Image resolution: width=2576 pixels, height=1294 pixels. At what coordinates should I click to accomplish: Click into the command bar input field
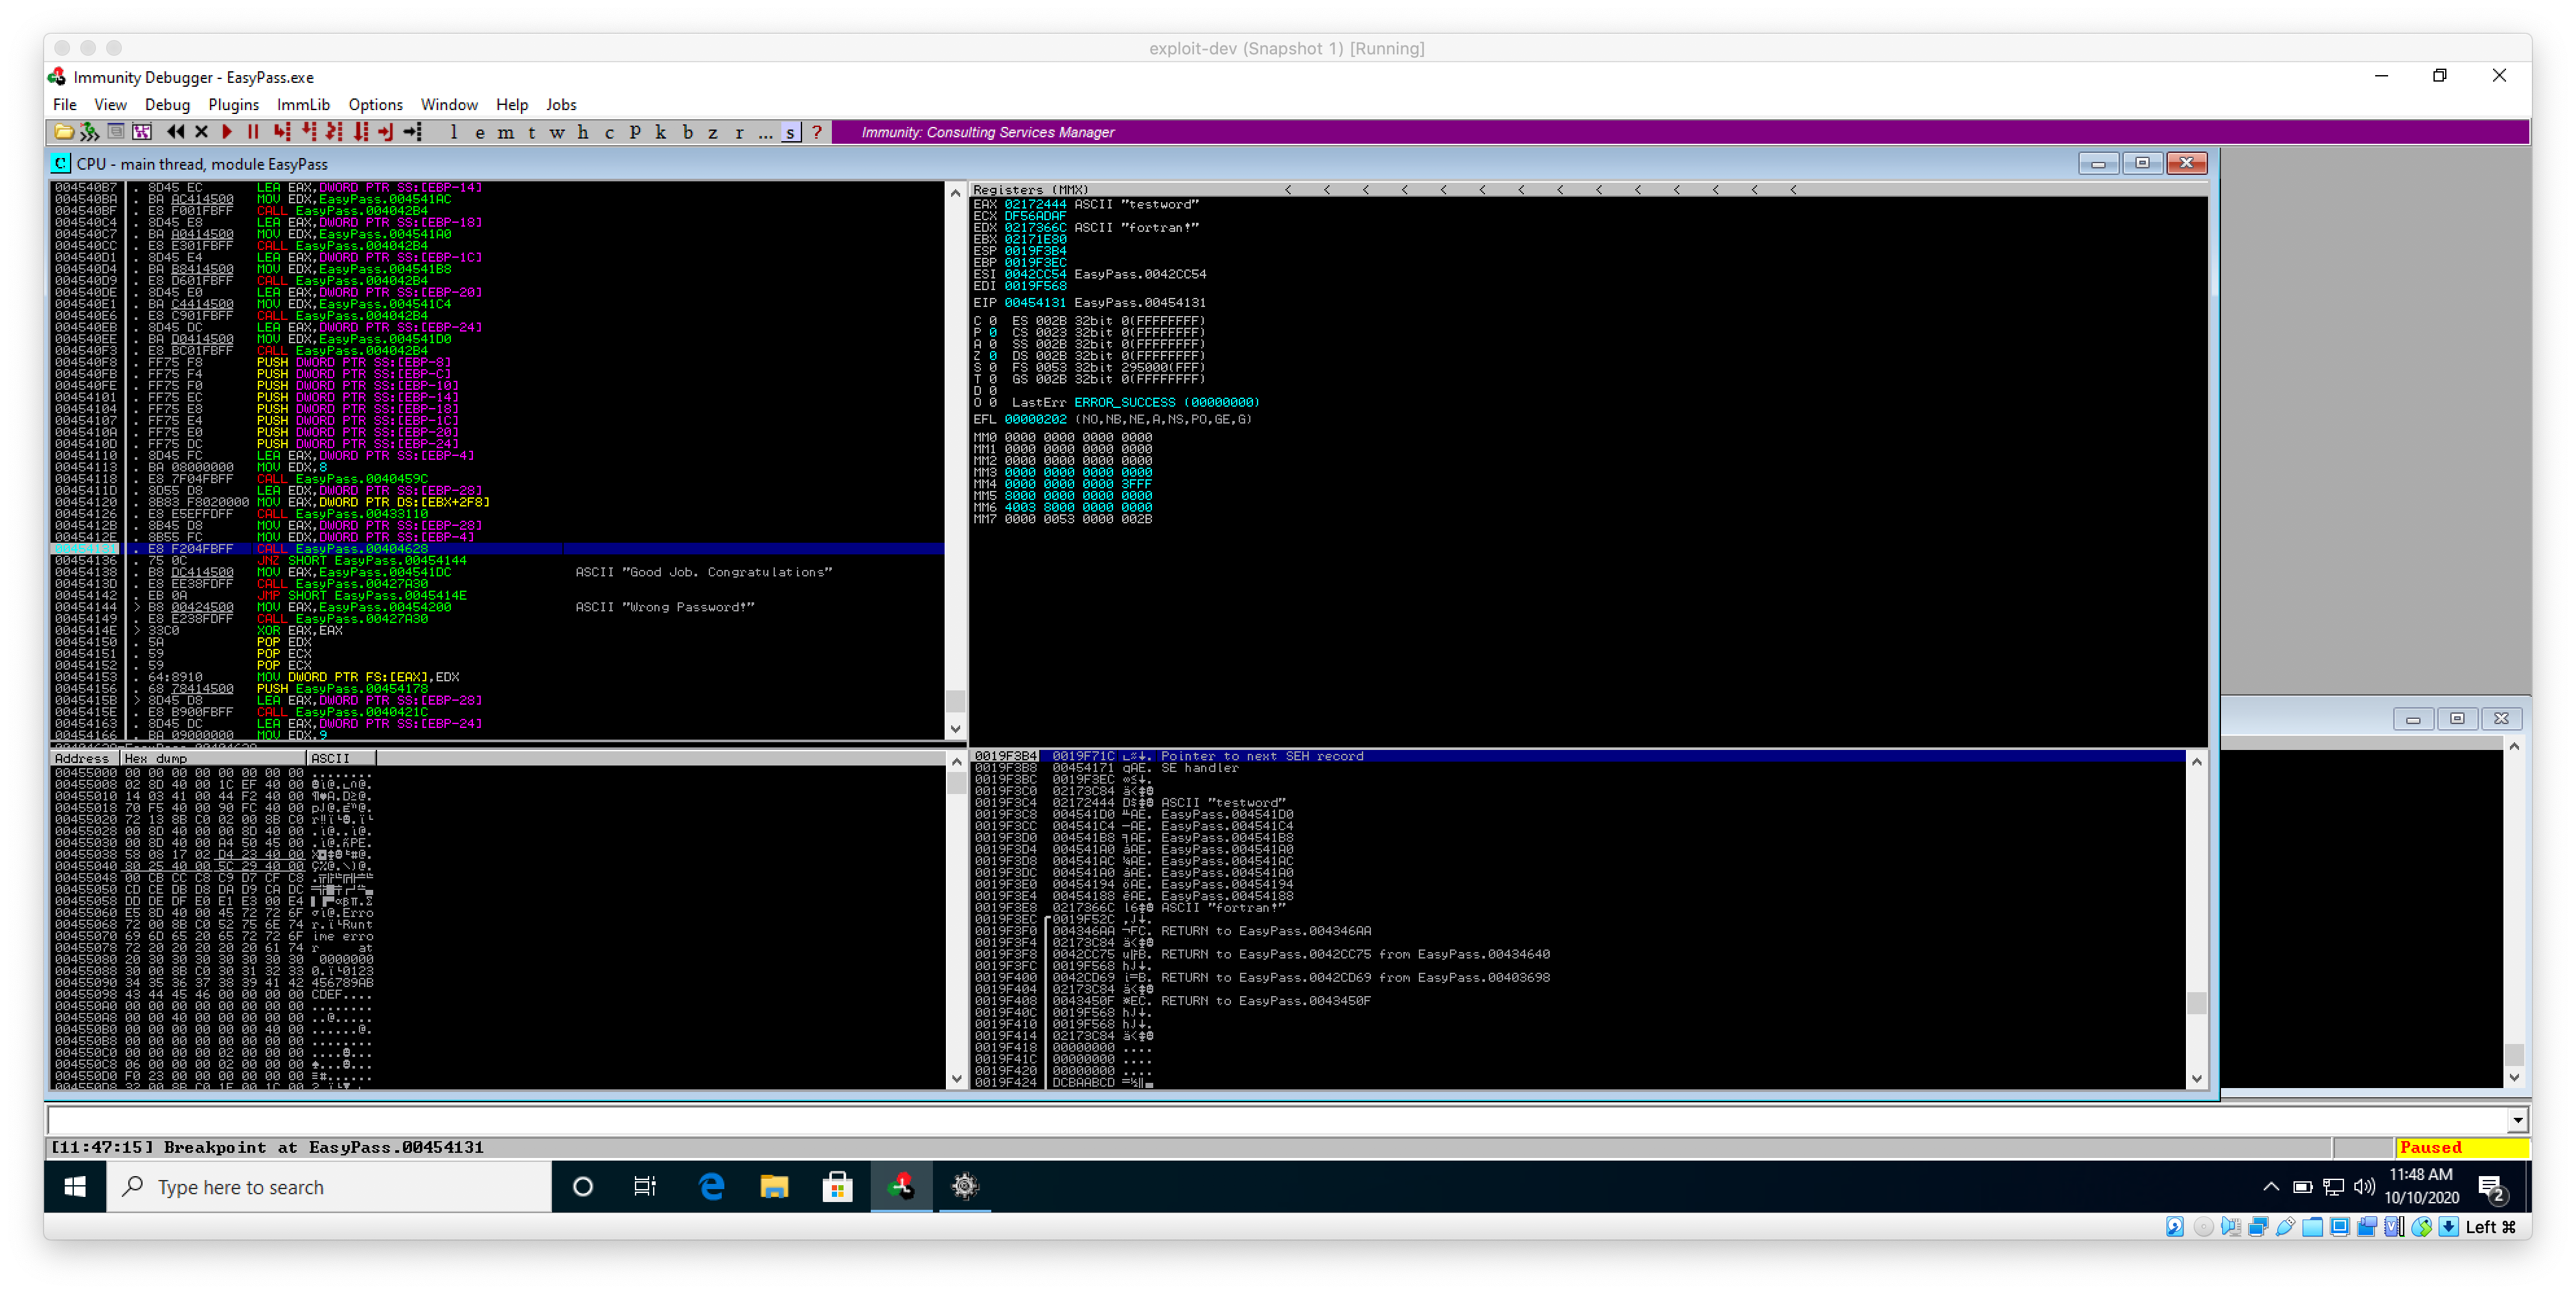(1278, 1120)
